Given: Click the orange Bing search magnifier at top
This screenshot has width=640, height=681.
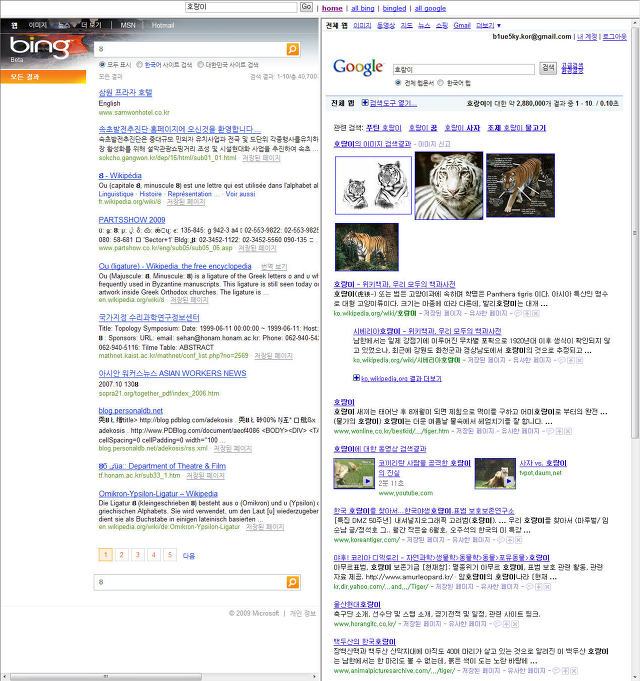Looking at the screenshot, I should [x=293, y=49].
